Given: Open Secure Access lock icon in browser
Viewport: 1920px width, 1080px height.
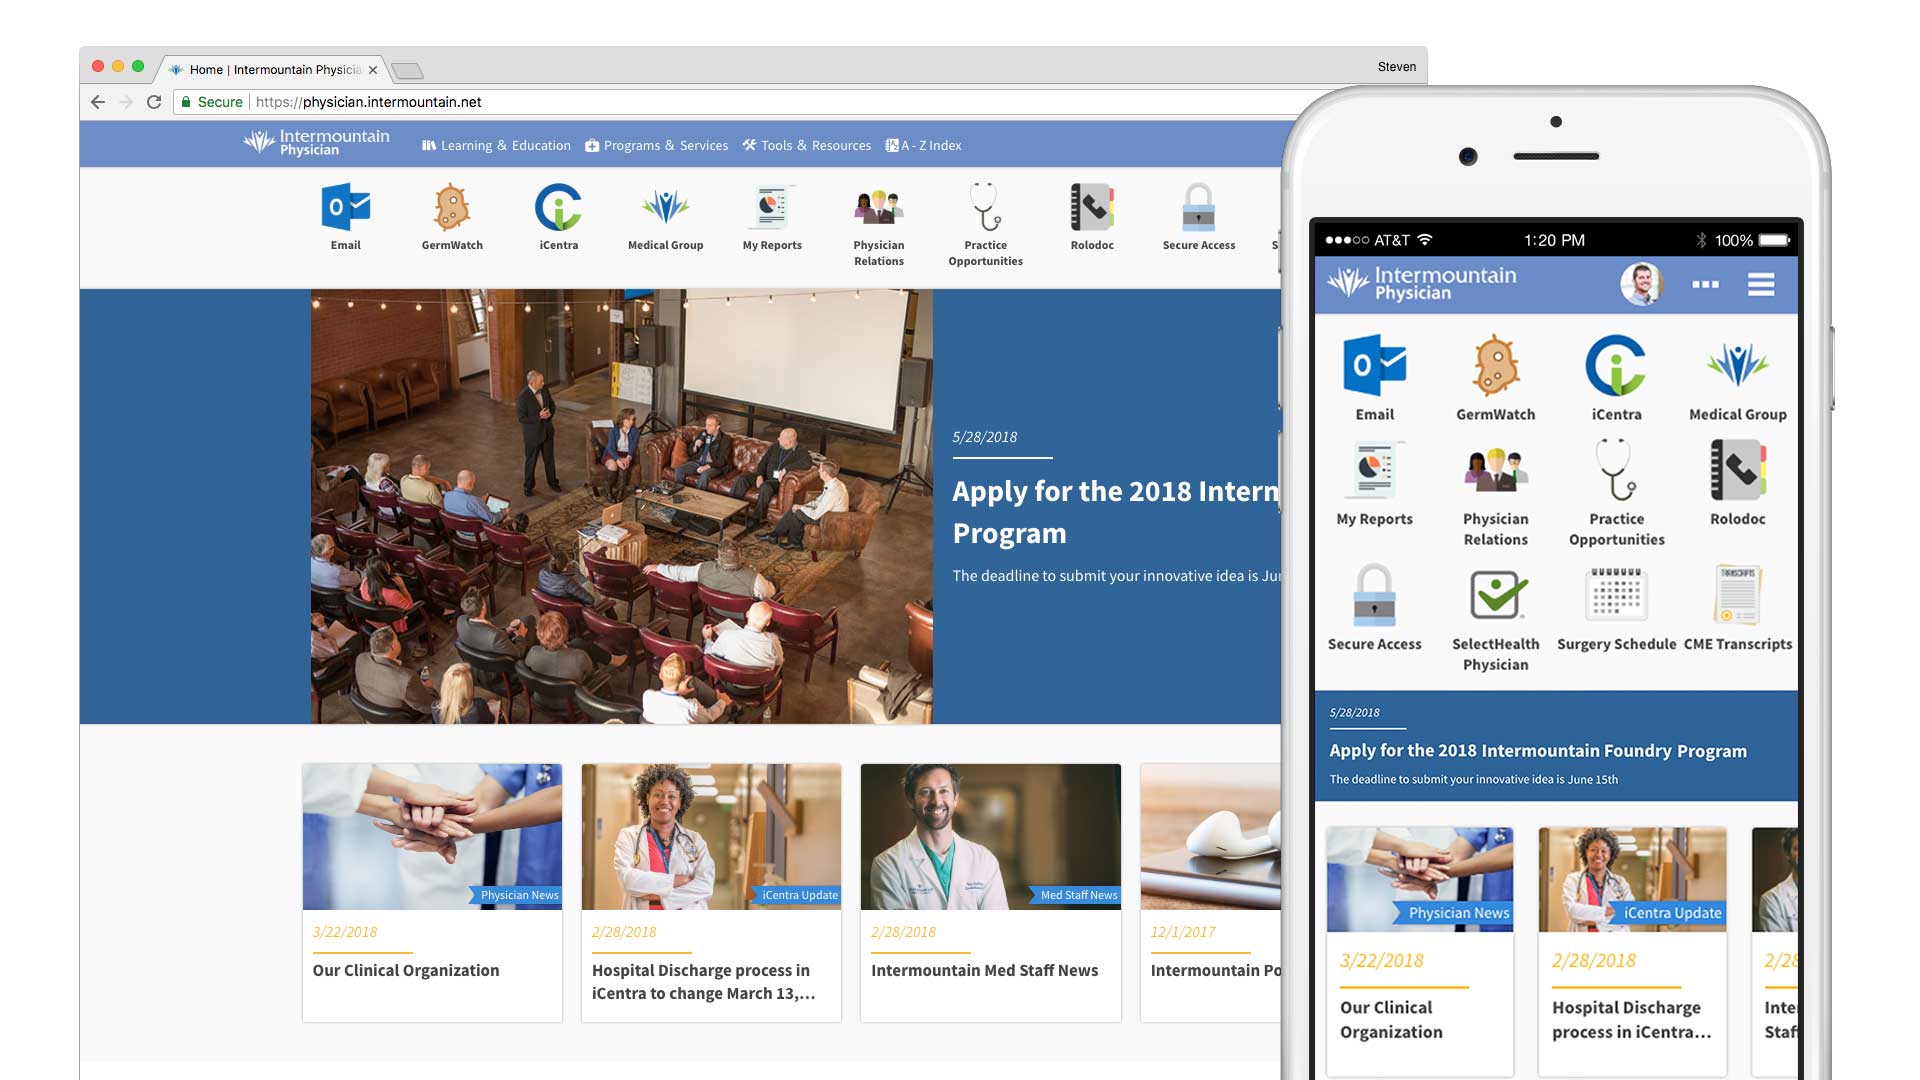Looking at the screenshot, I should (x=1198, y=208).
